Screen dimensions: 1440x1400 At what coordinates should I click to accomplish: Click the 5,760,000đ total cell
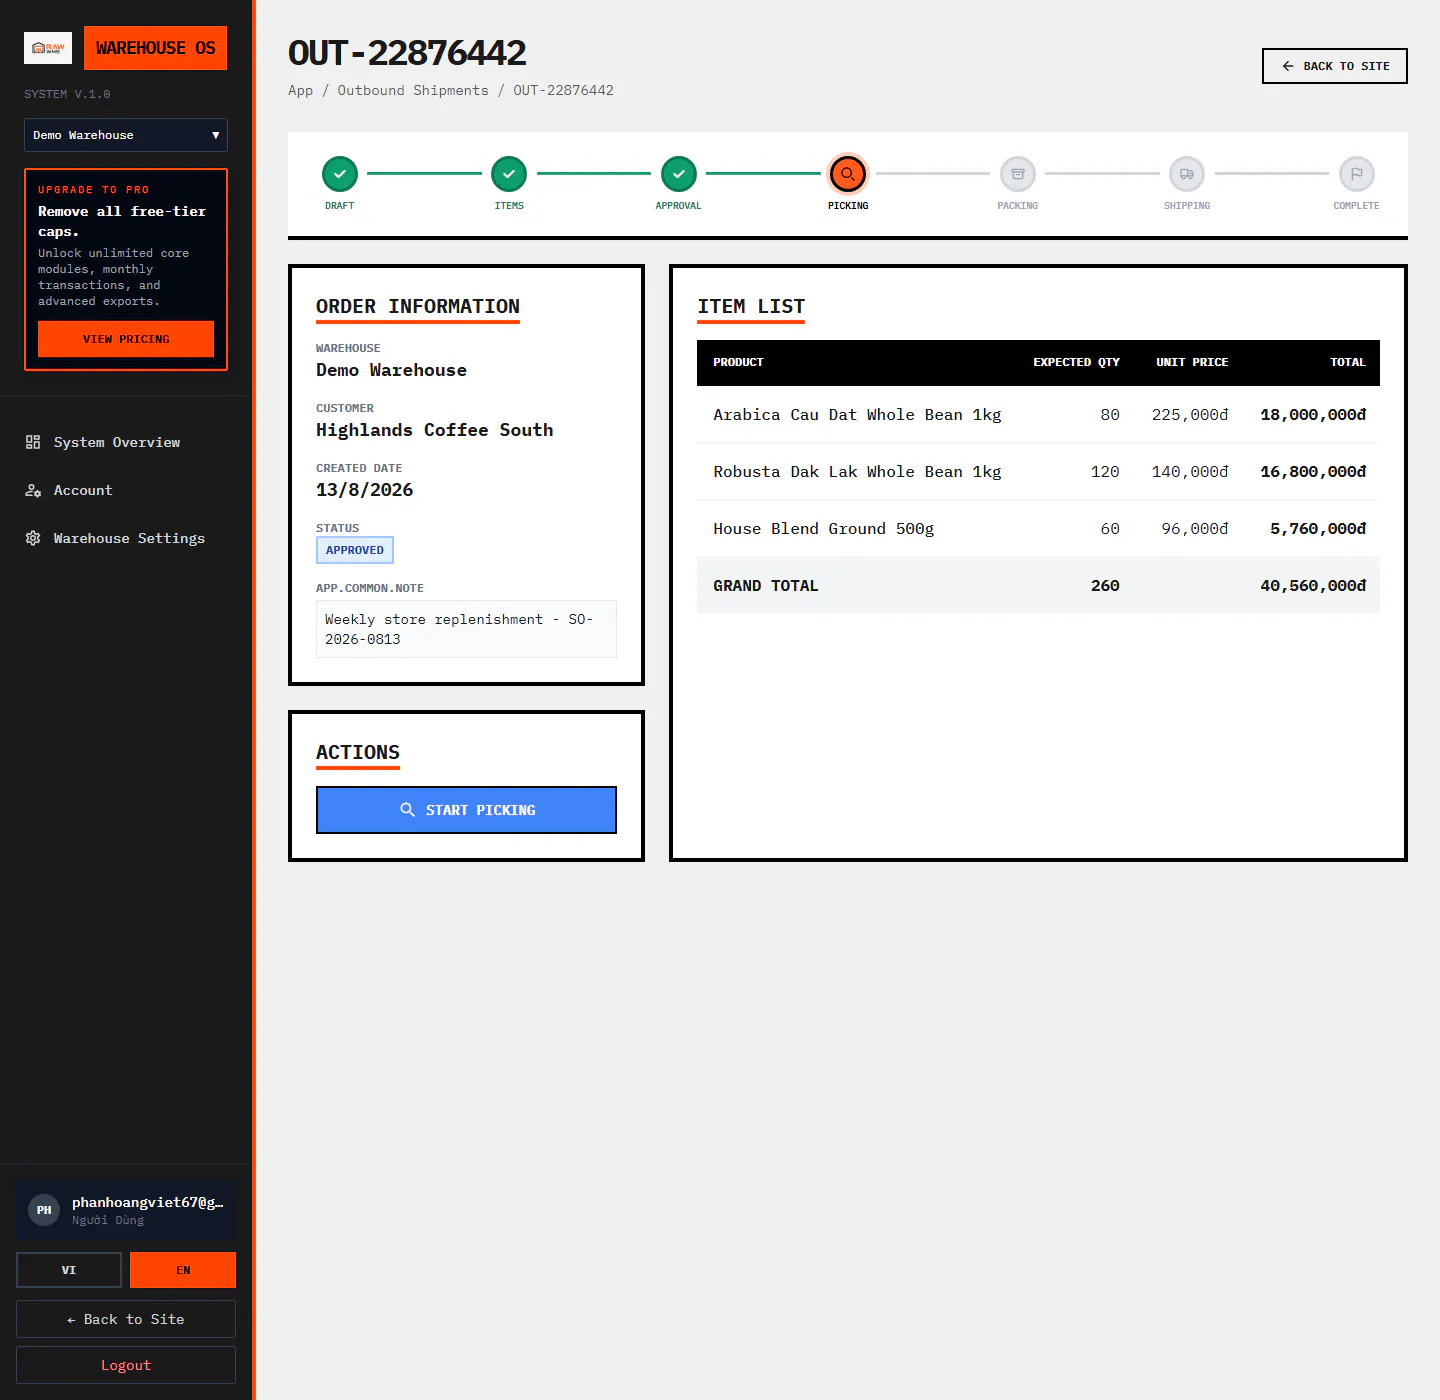pos(1318,529)
